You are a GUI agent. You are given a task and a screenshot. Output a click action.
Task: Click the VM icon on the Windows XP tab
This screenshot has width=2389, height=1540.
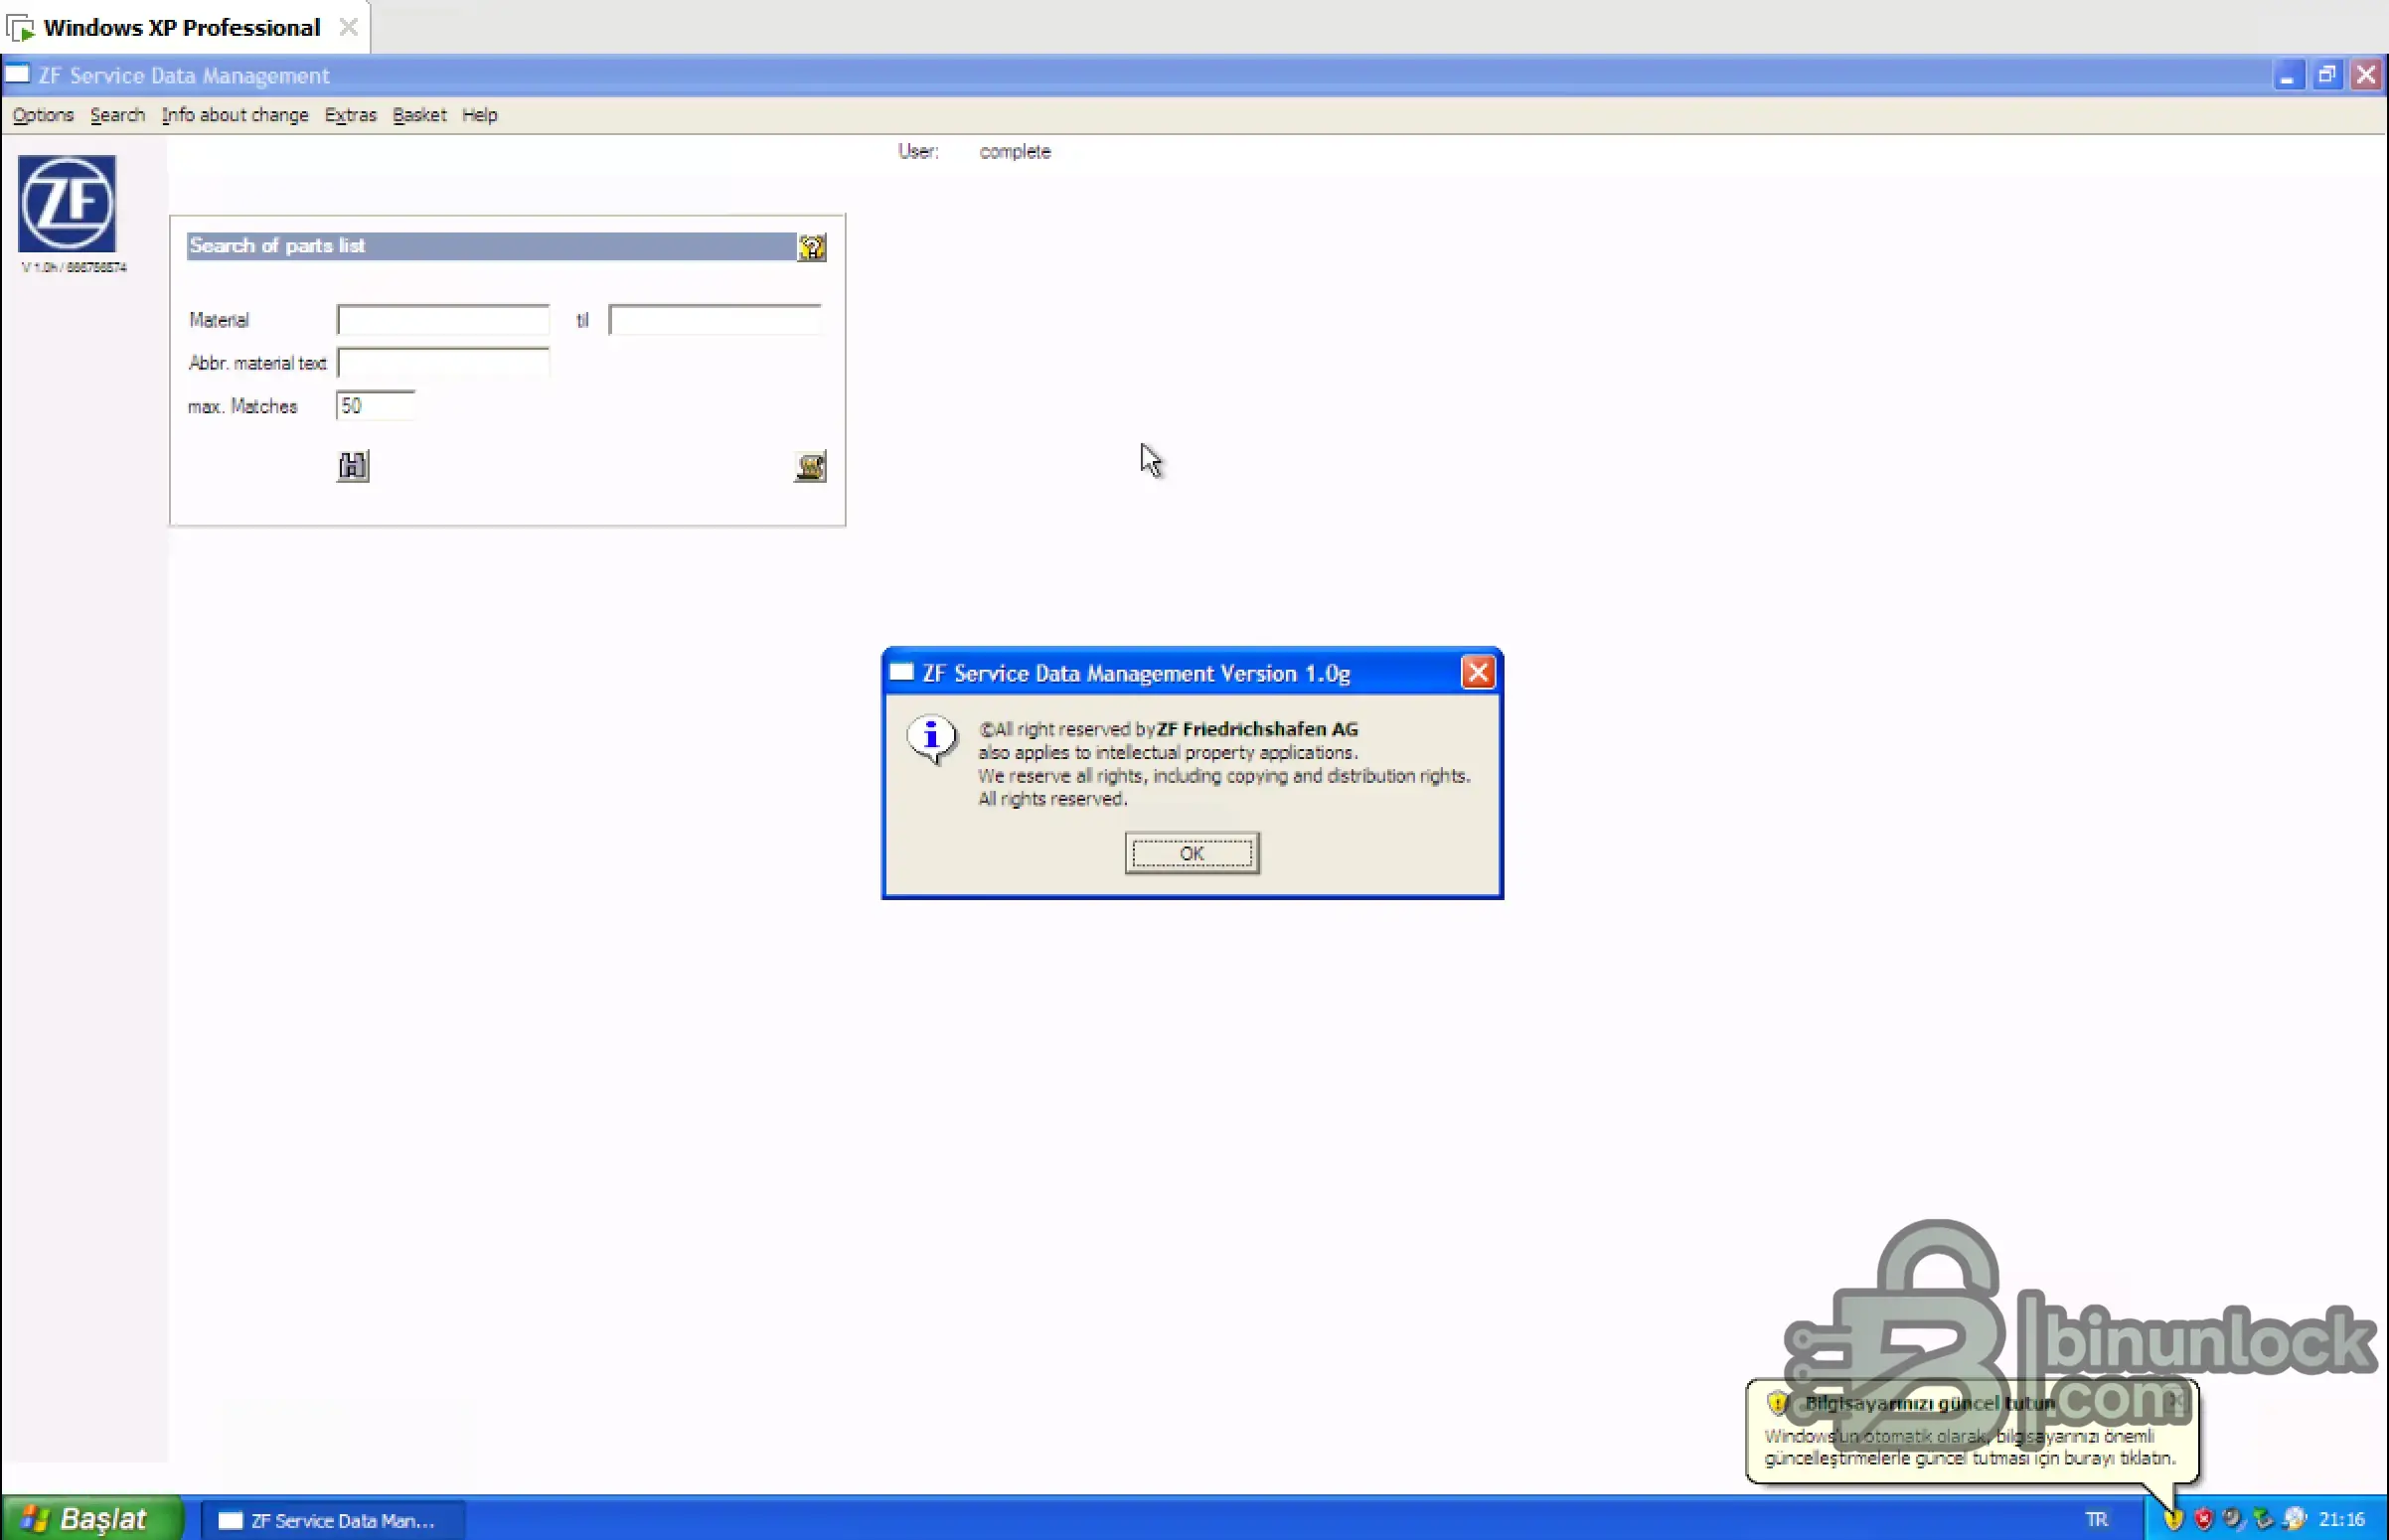tap(20, 28)
